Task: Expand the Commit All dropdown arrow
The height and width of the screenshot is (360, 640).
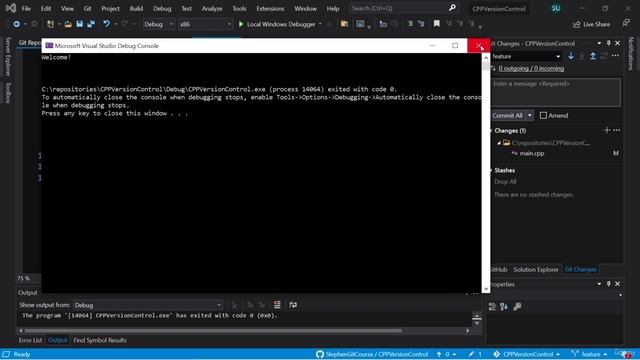Action: click(x=530, y=116)
